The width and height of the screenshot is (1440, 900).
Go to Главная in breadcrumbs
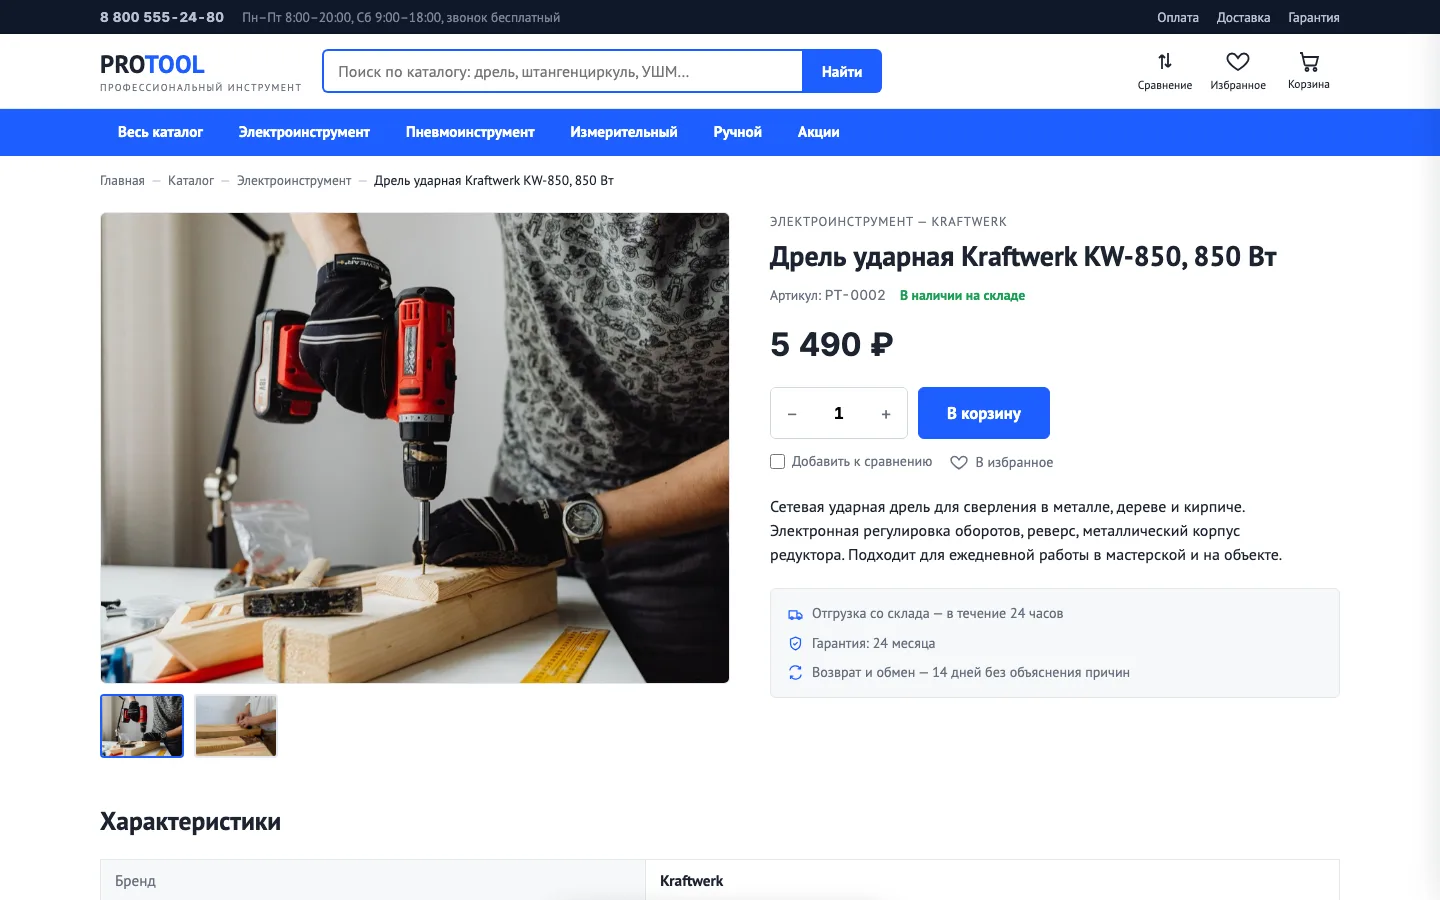coord(122,181)
